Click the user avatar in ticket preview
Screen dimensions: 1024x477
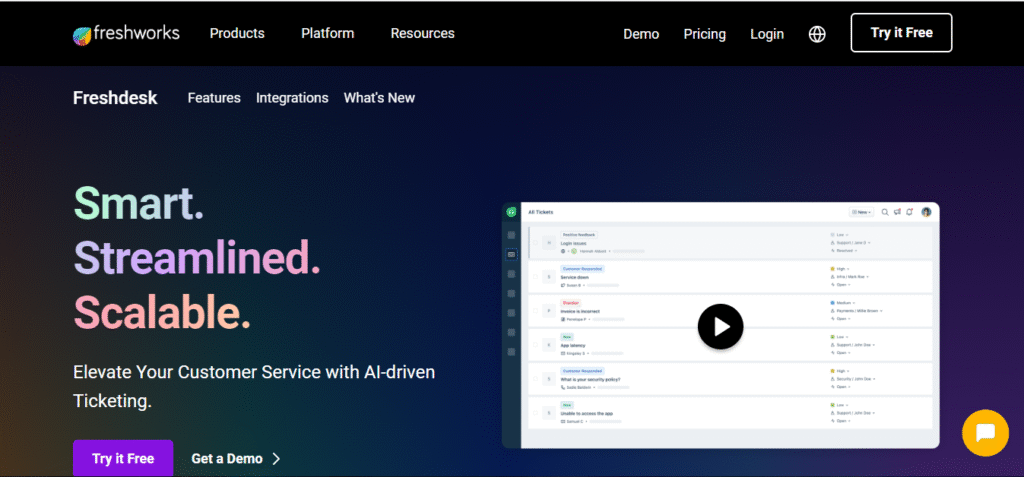[926, 212]
